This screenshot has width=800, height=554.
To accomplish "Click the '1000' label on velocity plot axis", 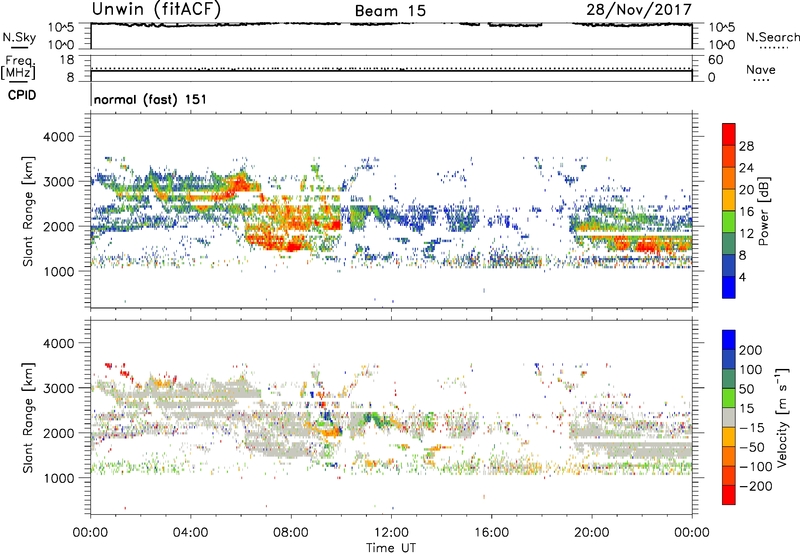I will click(58, 478).
